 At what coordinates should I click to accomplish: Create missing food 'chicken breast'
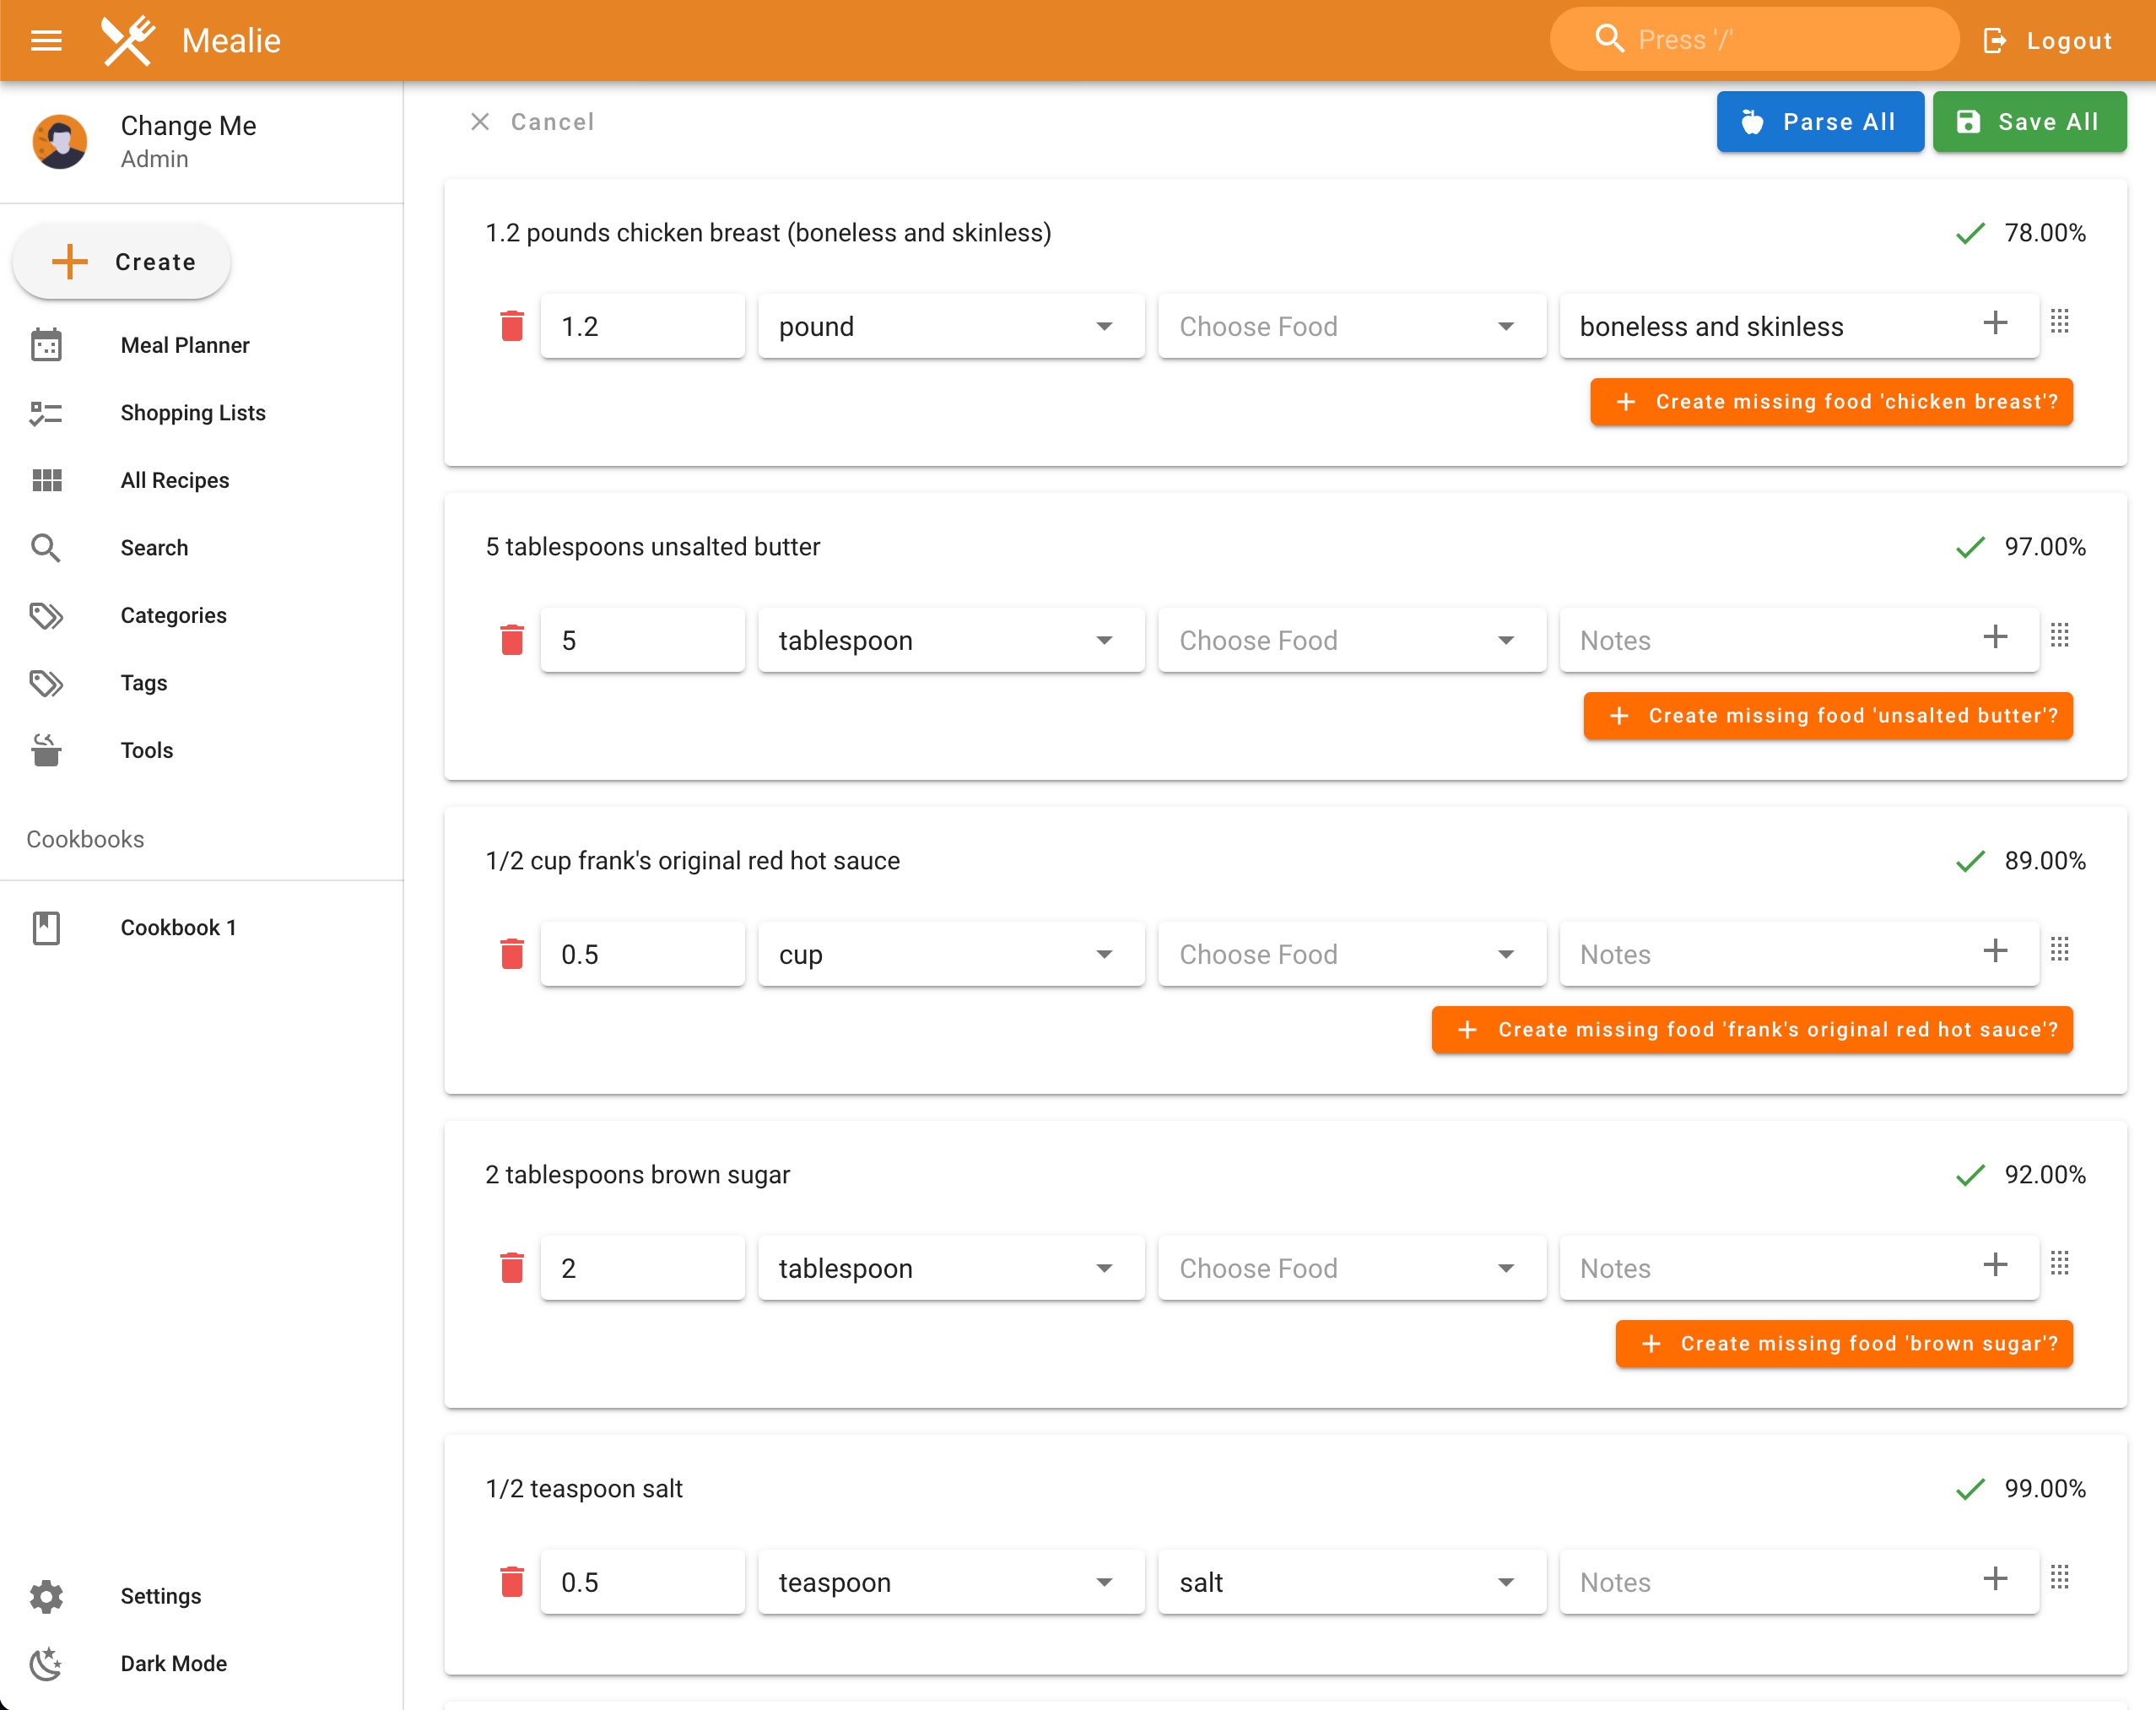(1830, 402)
